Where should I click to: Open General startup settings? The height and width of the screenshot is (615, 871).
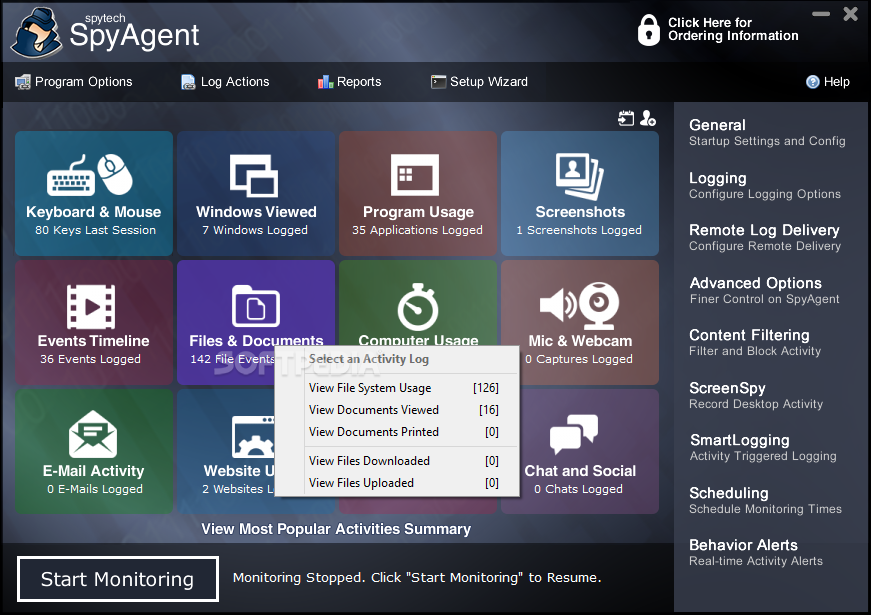(x=767, y=132)
